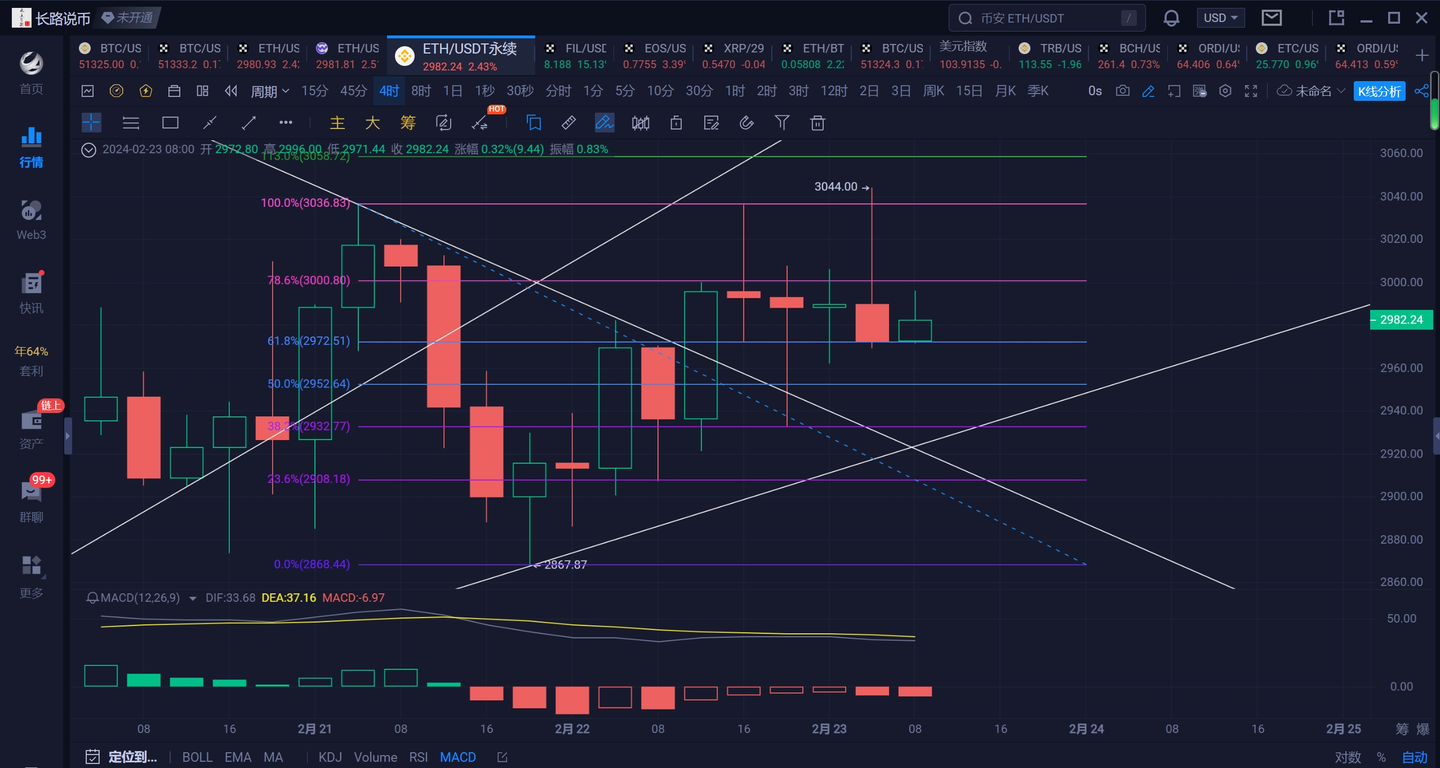
Task: Toggle the 主 main indicator button
Action: click(x=338, y=123)
